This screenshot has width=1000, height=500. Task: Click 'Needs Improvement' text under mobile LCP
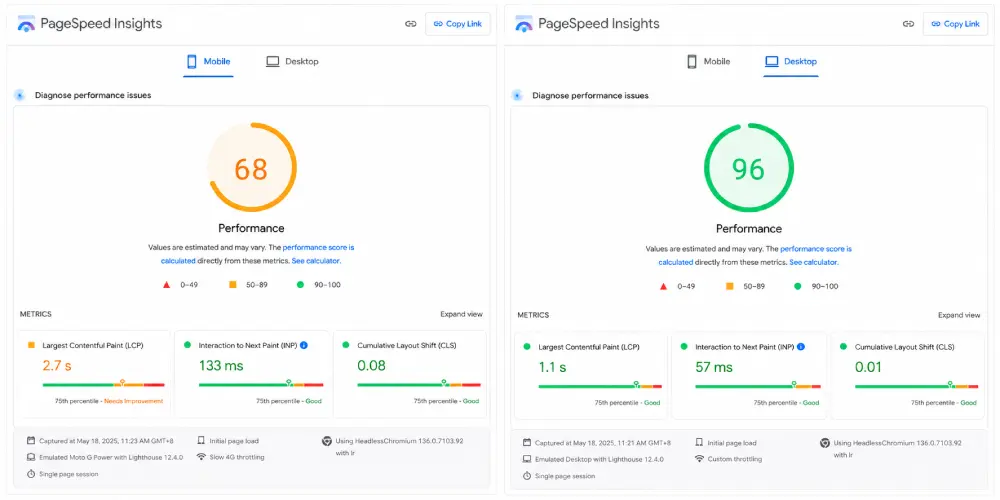(x=133, y=401)
